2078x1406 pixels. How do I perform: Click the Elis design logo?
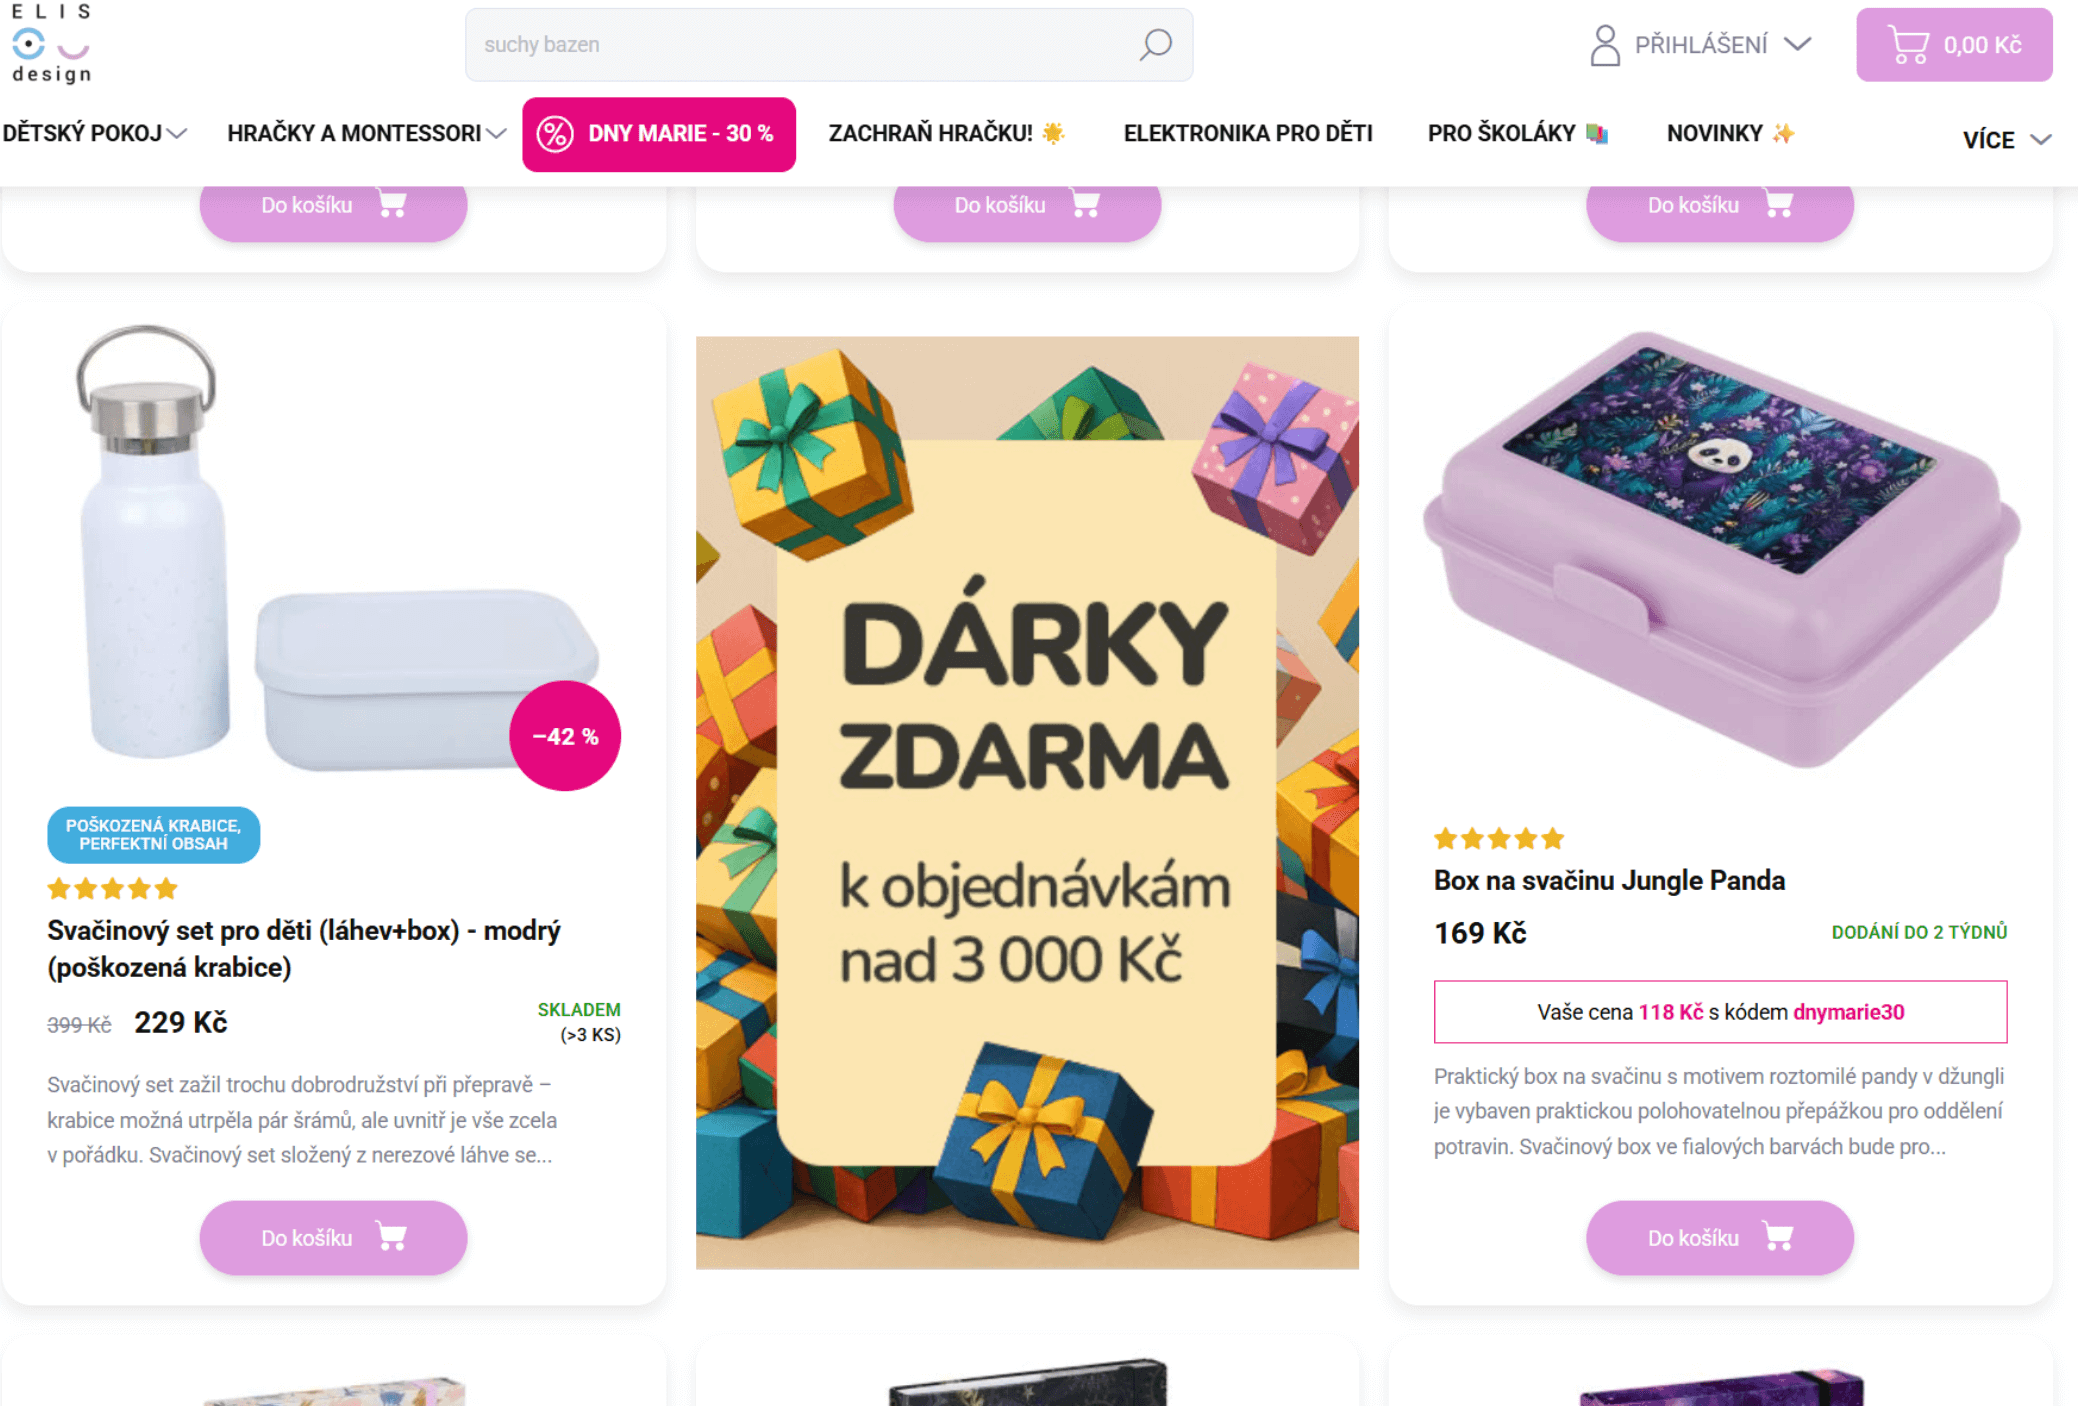pyautogui.click(x=52, y=43)
